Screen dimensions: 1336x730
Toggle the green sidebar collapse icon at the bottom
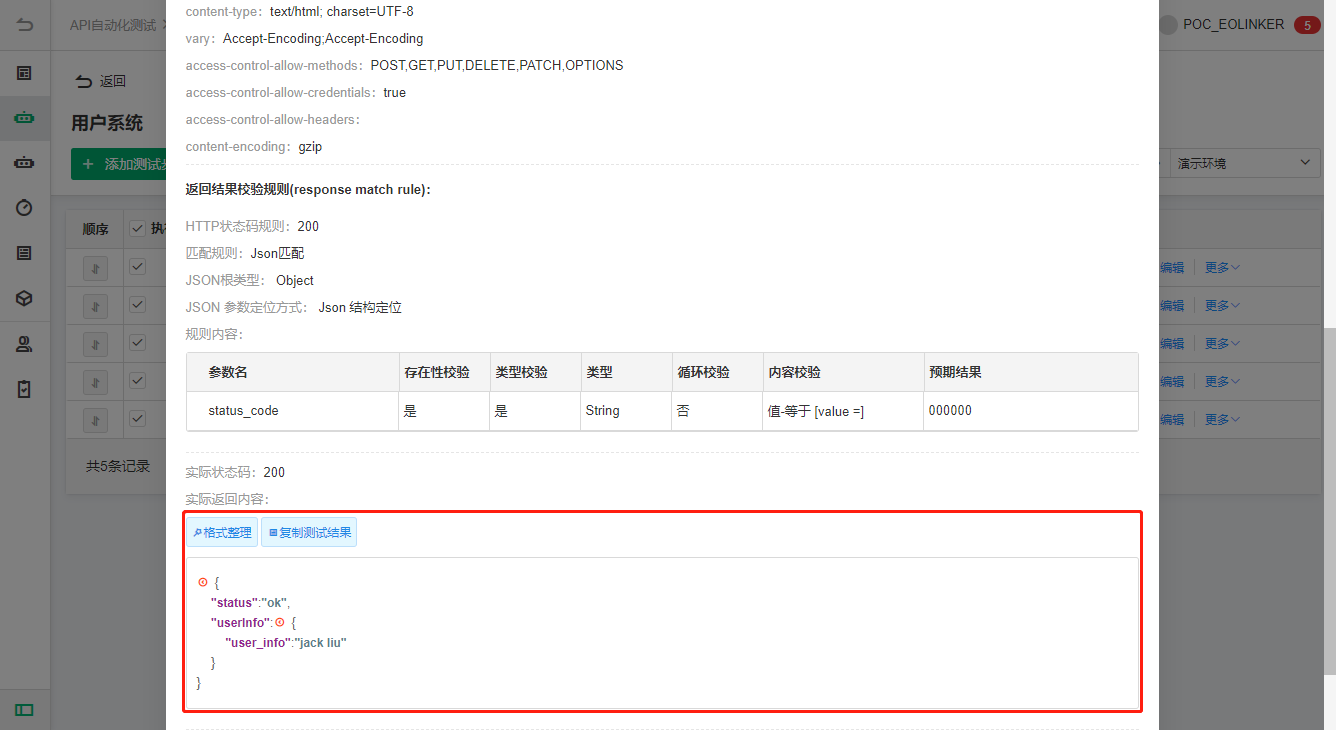pyautogui.click(x=25, y=710)
